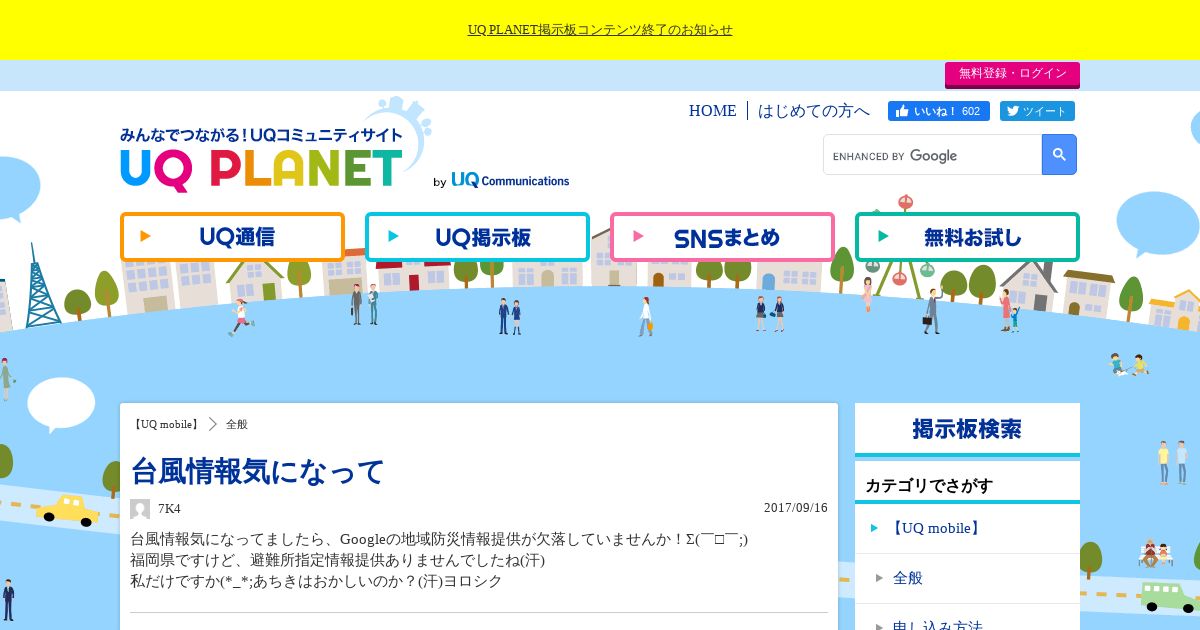Go to the HOME page

[x=712, y=111]
